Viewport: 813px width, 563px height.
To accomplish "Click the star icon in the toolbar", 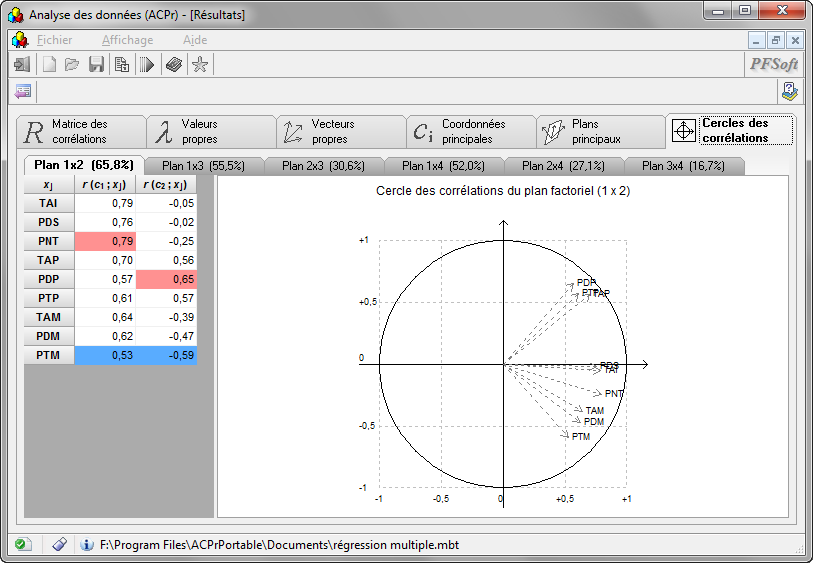I will 200,65.
